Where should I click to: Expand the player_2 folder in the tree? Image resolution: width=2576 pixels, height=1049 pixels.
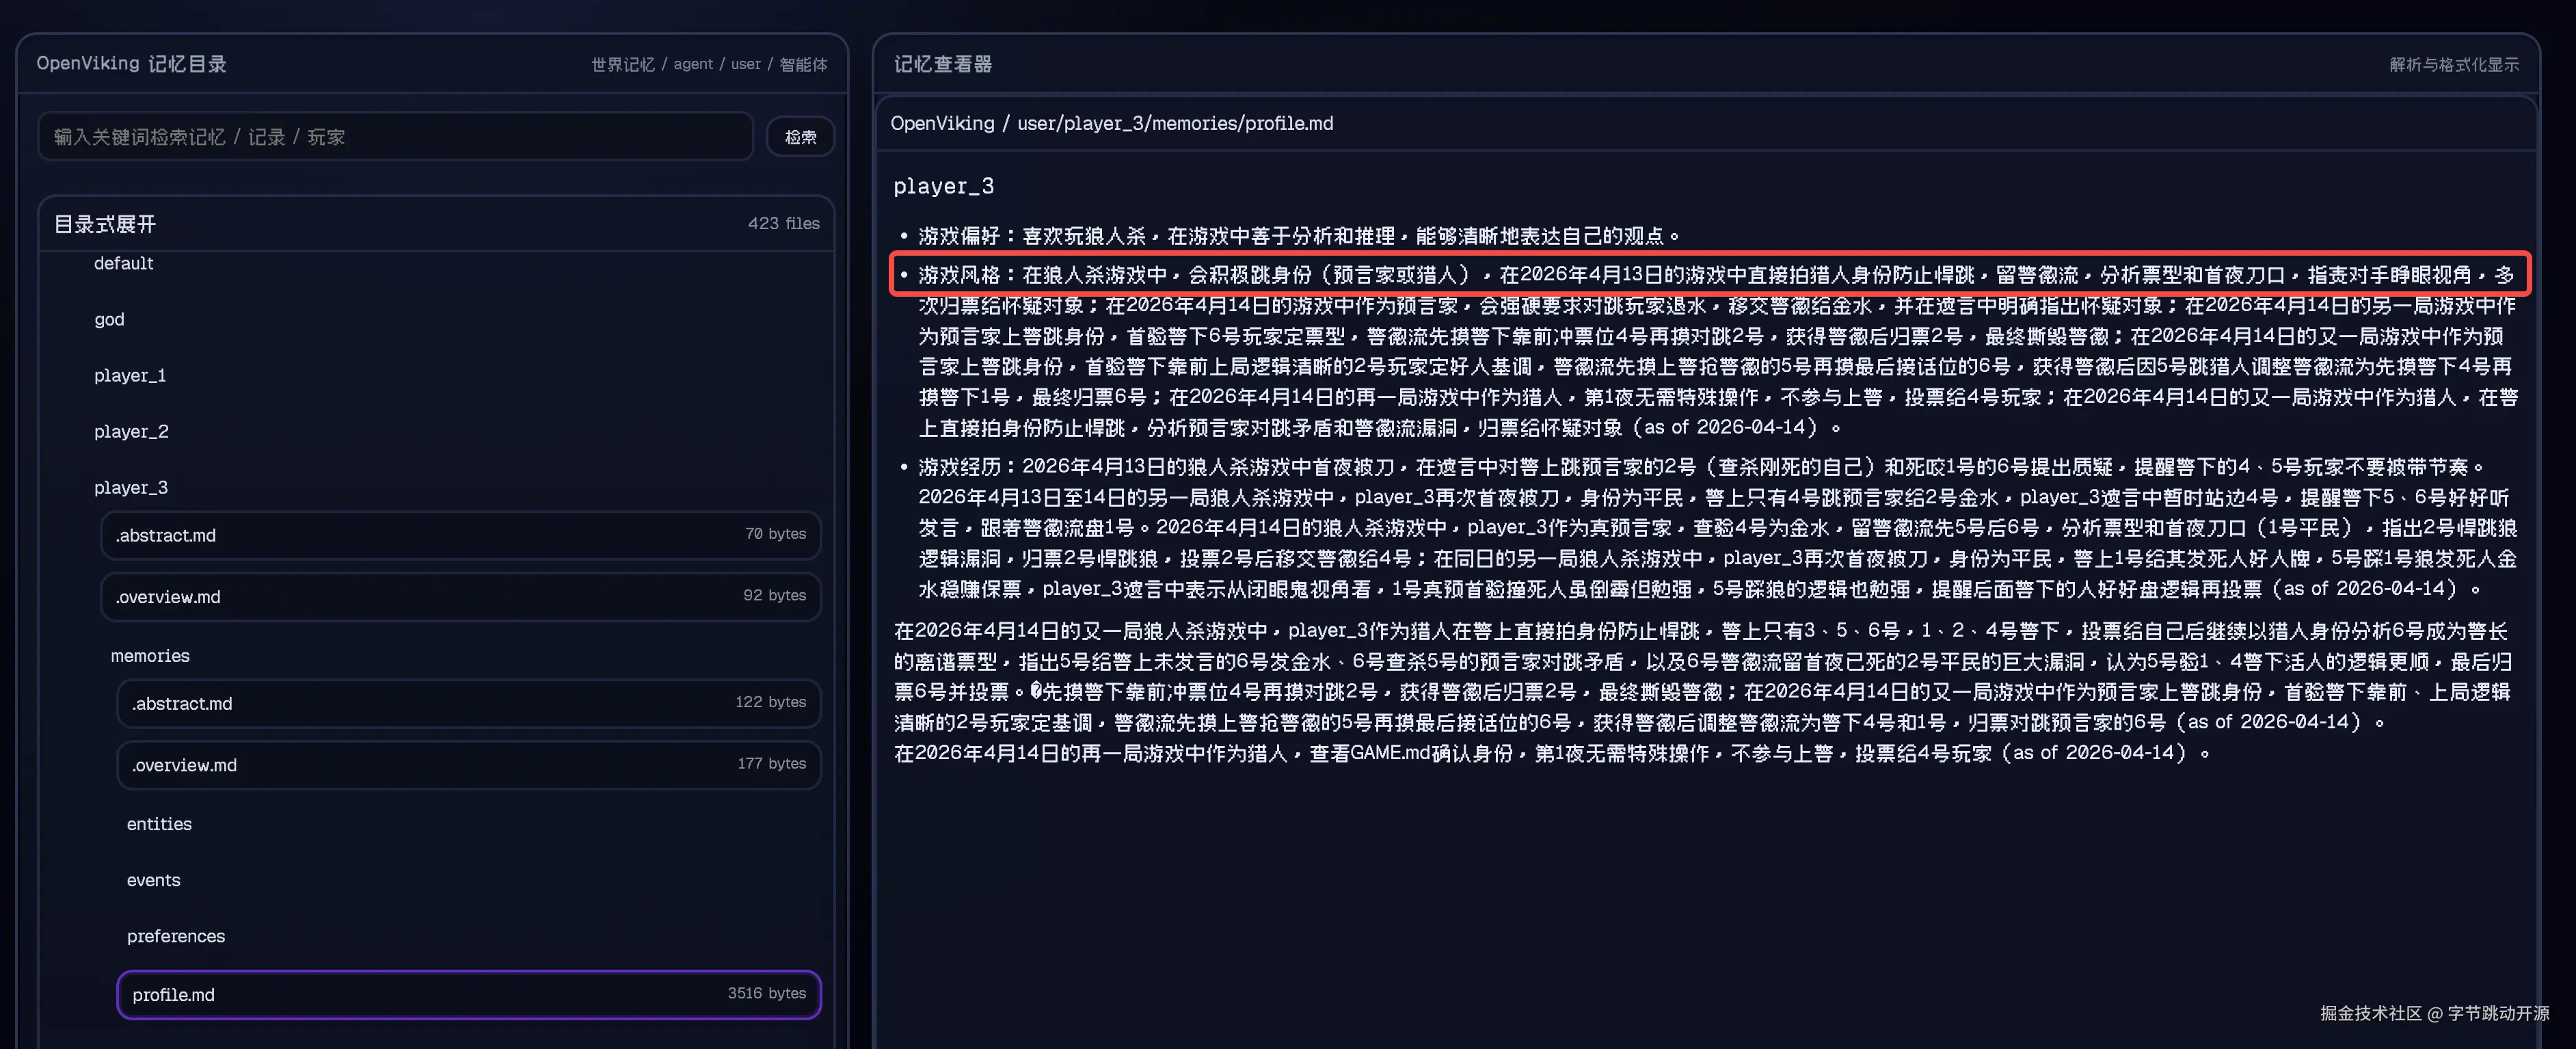[x=131, y=431]
